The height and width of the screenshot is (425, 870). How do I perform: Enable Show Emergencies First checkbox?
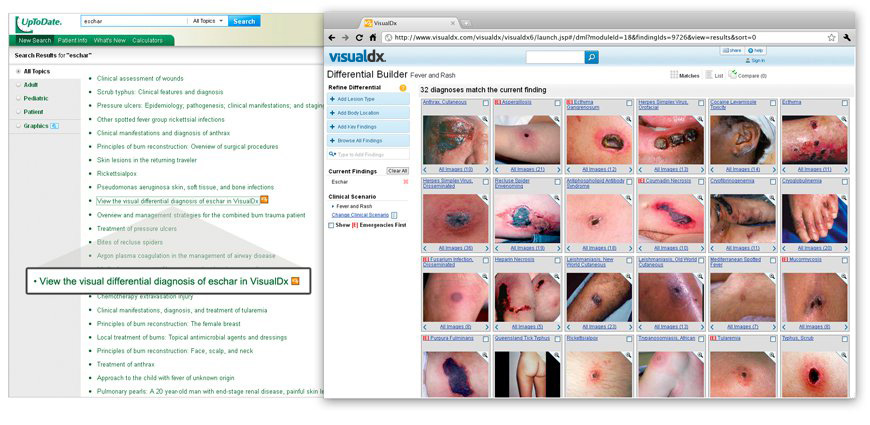click(332, 225)
